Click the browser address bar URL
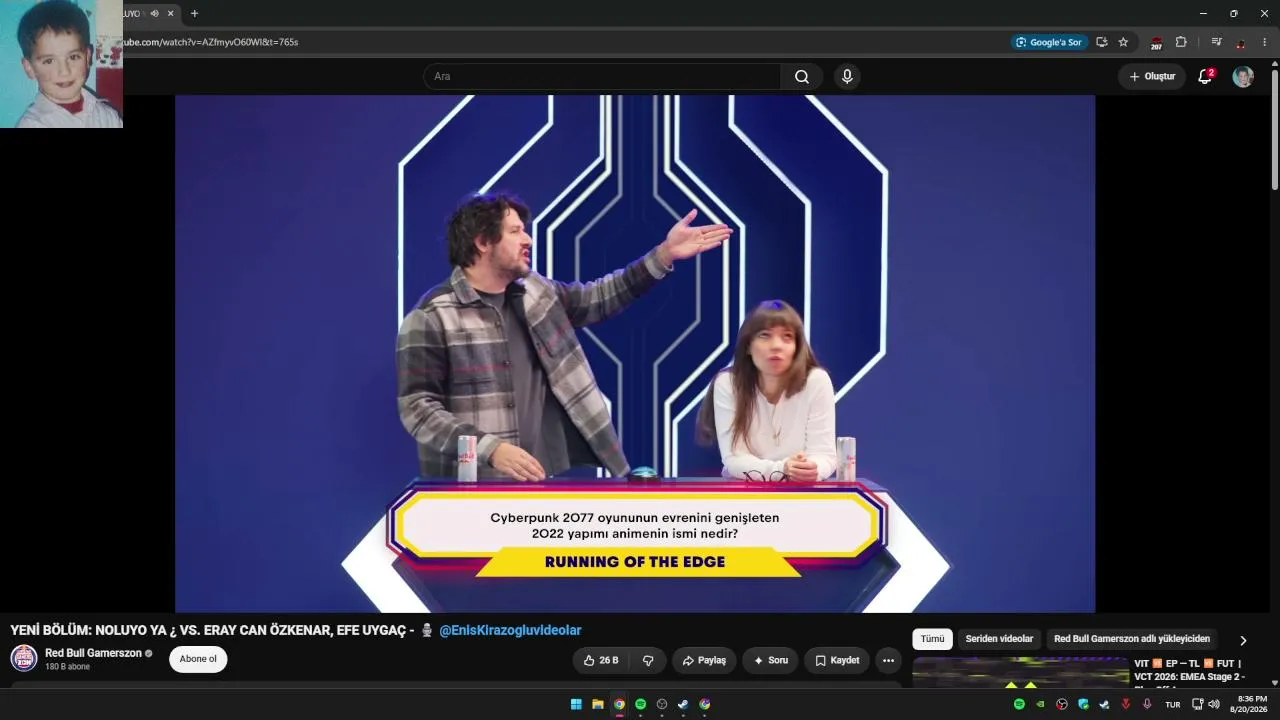The width and height of the screenshot is (1280, 720). tap(210, 42)
